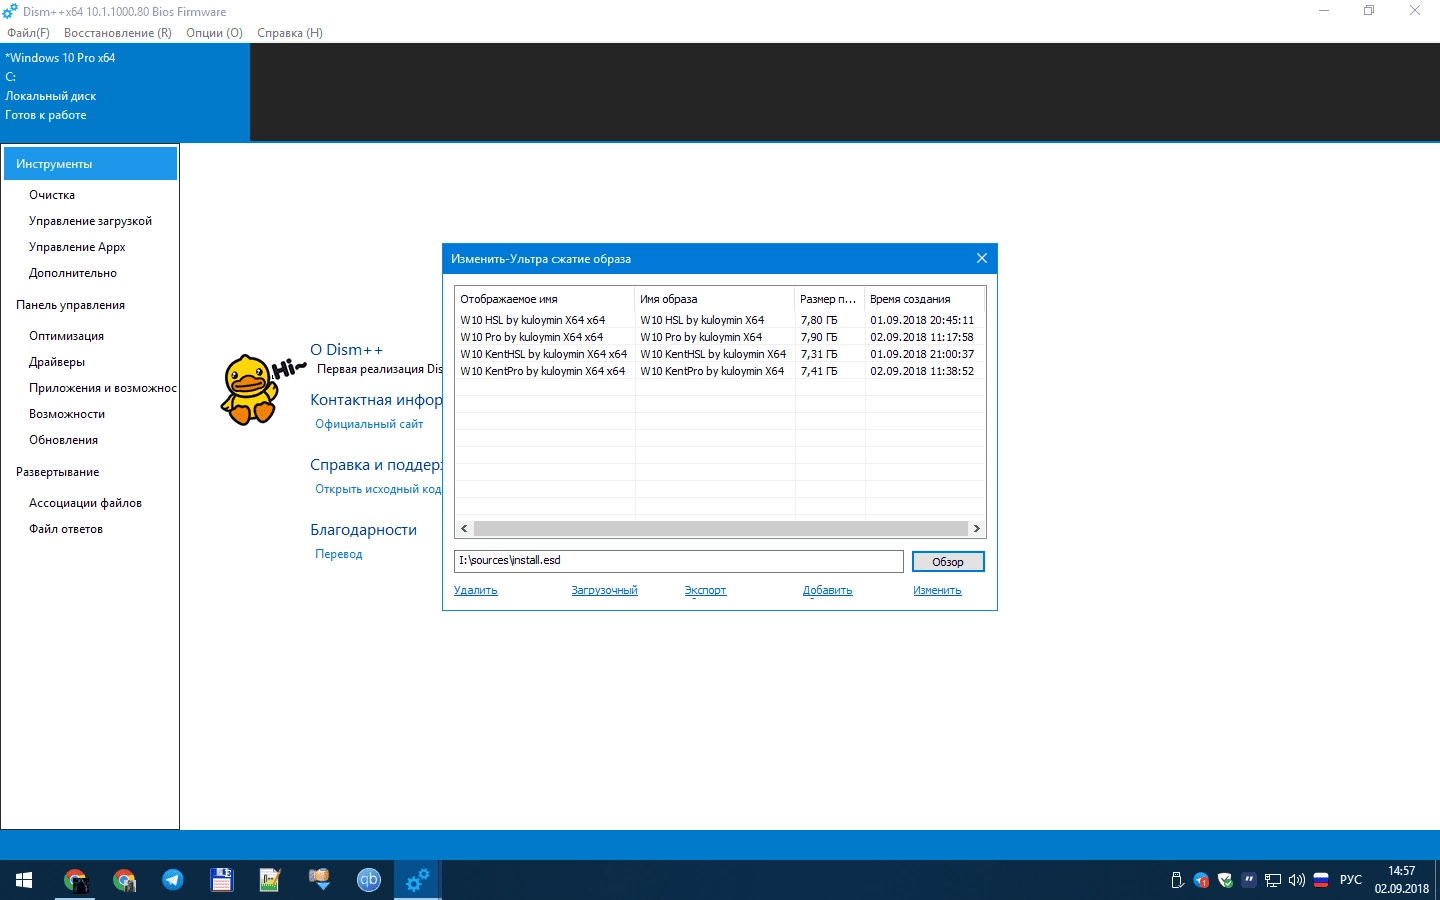Click the horizontal scrollbar thumb in list
This screenshot has width=1440, height=900.
coord(721,528)
